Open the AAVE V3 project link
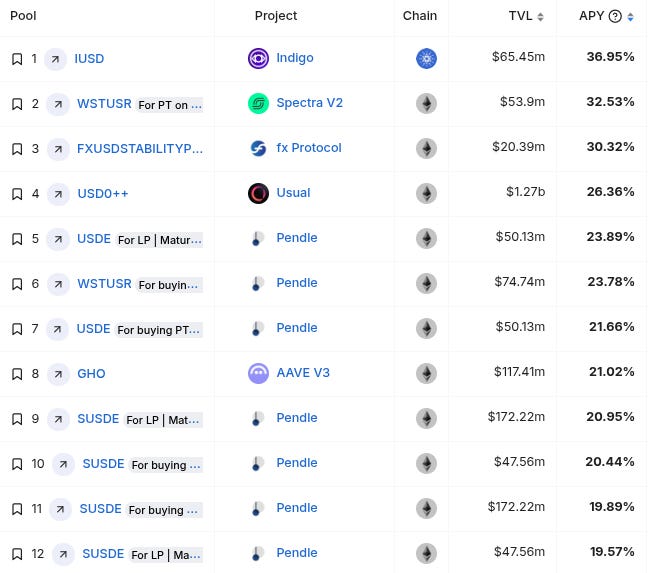 [x=303, y=373]
